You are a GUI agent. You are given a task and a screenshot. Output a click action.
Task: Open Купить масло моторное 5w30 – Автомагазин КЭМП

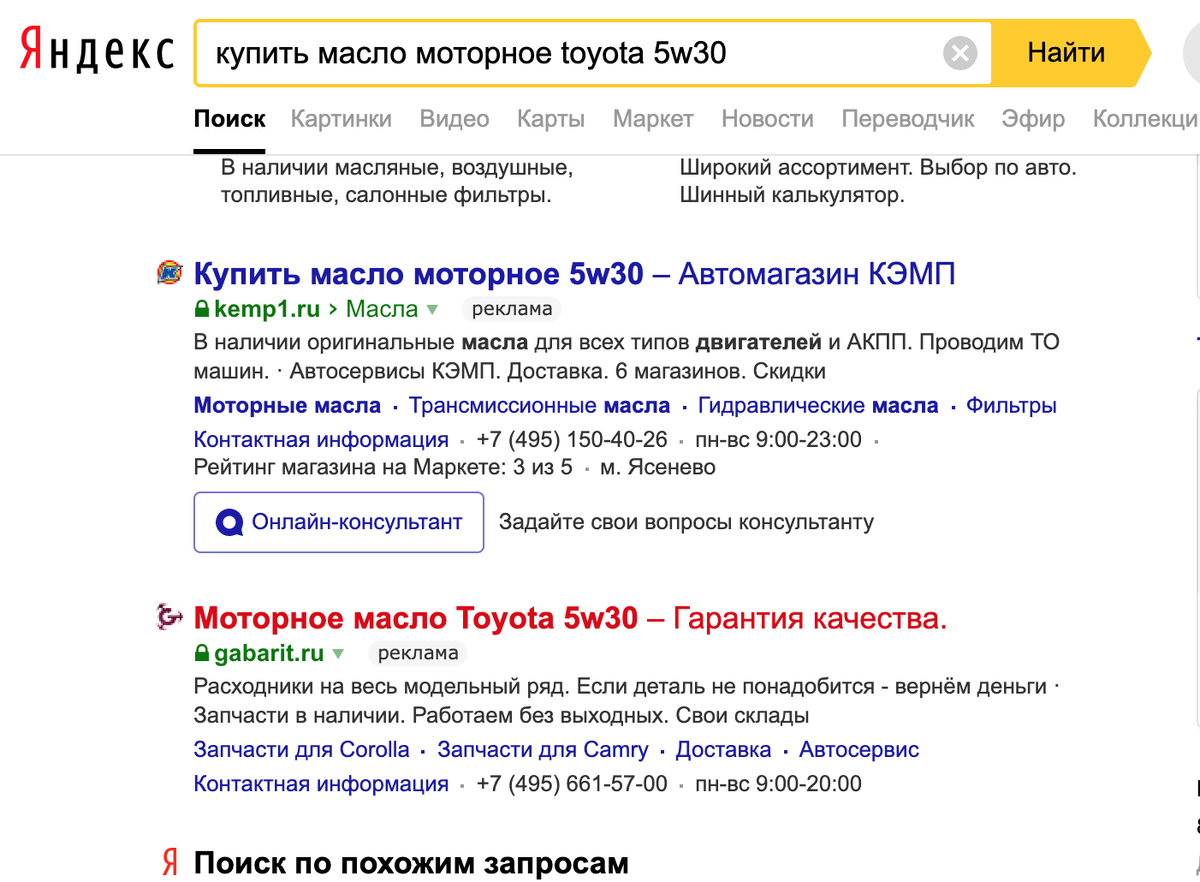click(575, 273)
